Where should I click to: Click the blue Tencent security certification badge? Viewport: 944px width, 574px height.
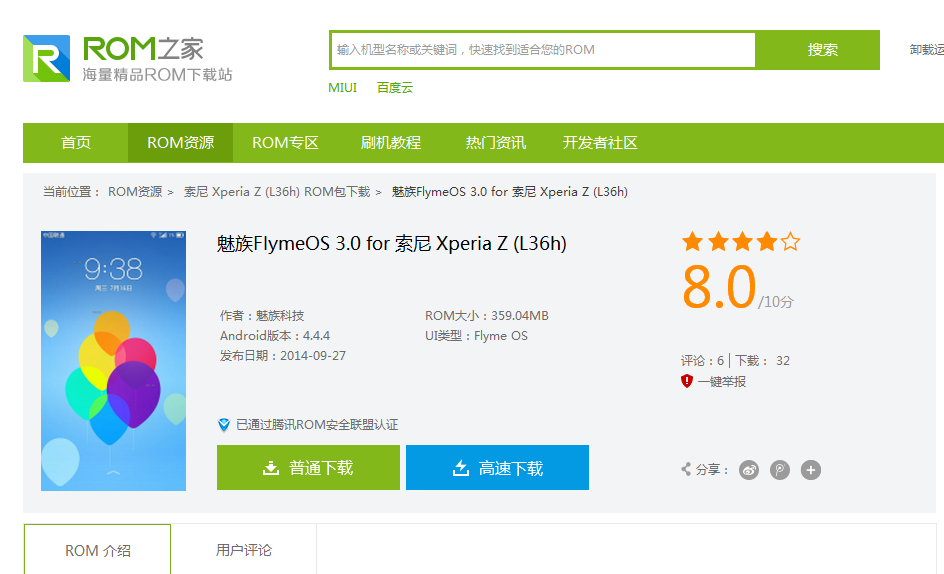pyautogui.click(x=224, y=425)
